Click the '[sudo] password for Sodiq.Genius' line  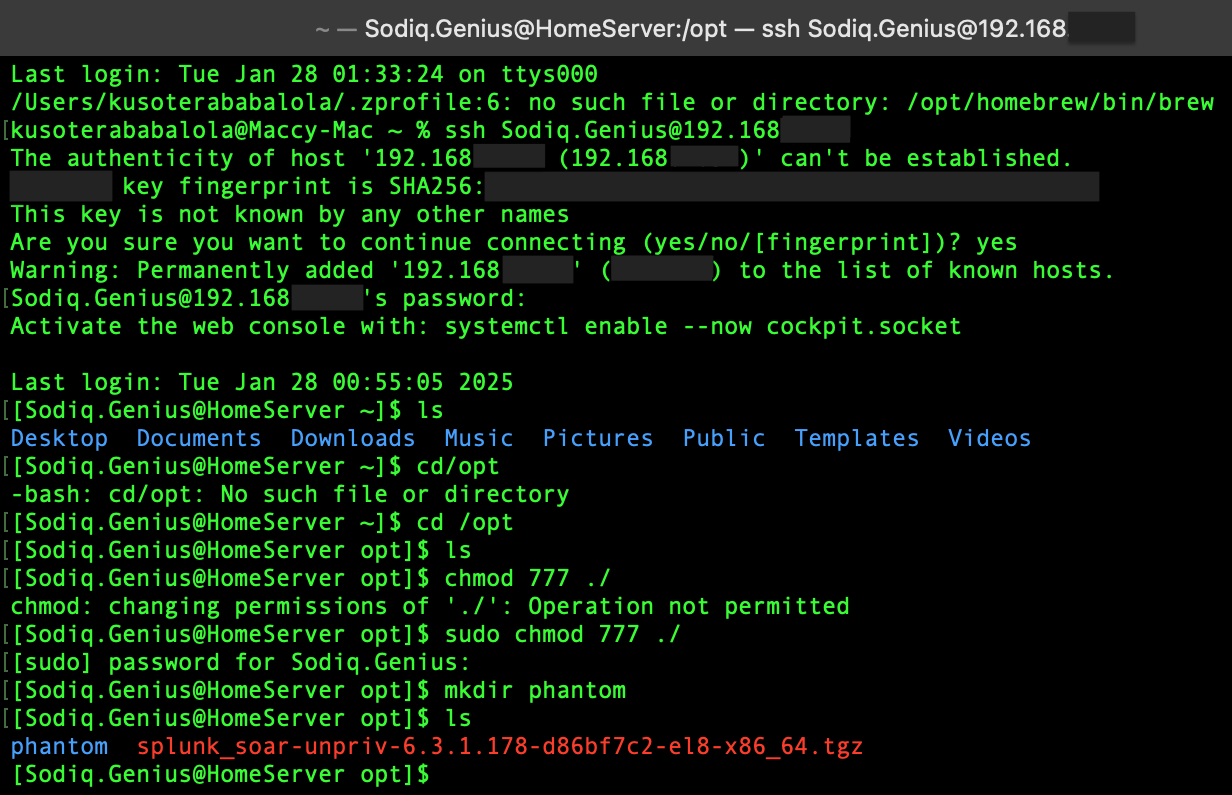click(240, 662)
